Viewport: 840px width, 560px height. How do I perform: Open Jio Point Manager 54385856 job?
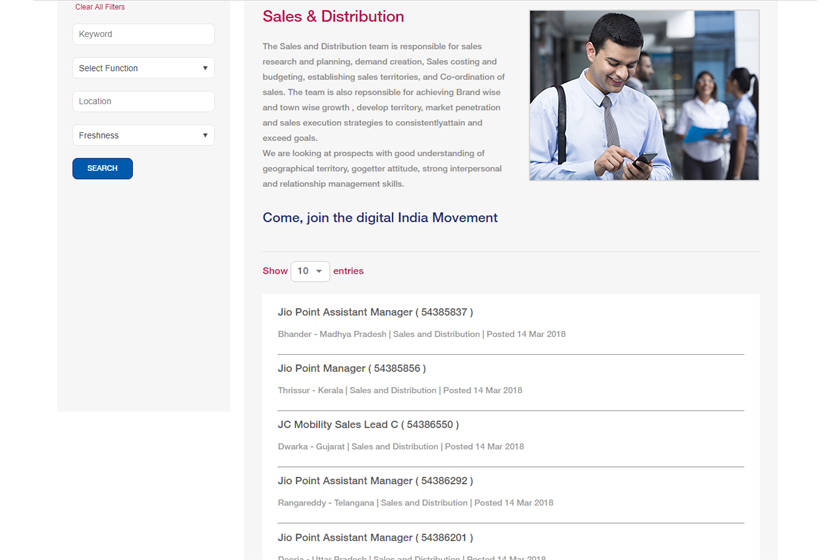pyautogui.click(x=351, y=369)
